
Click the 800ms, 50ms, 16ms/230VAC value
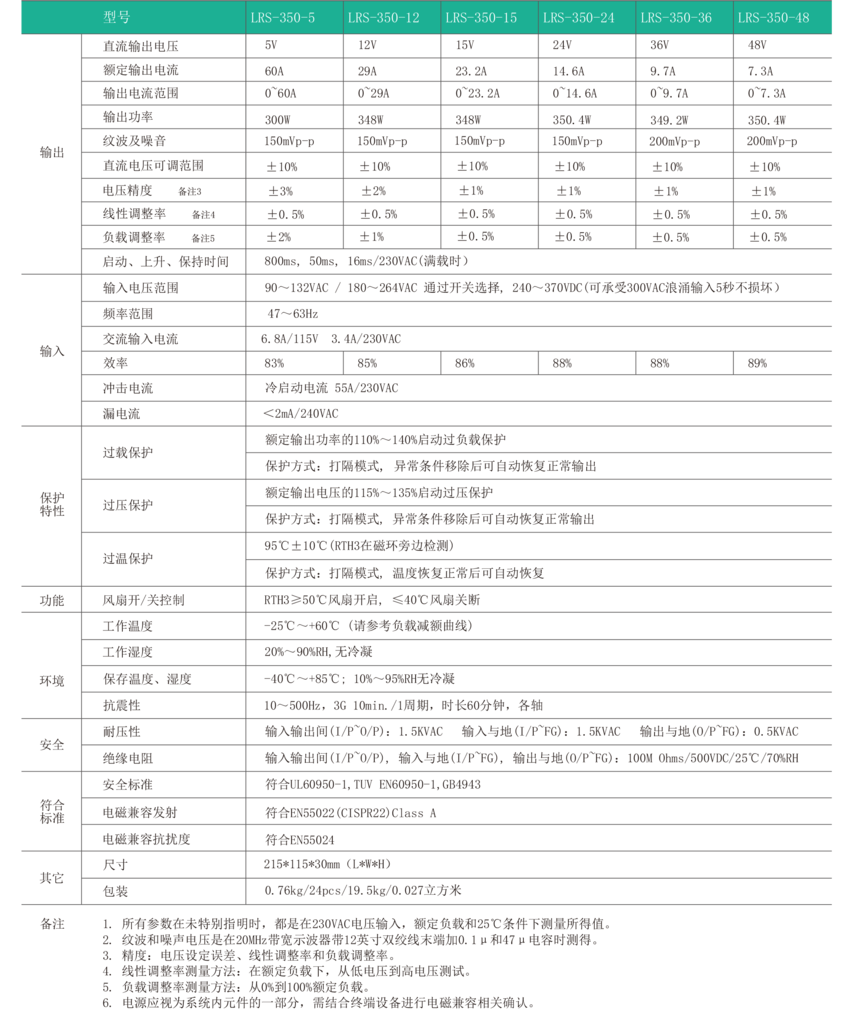pyautogui.click(x=366, y=261)
